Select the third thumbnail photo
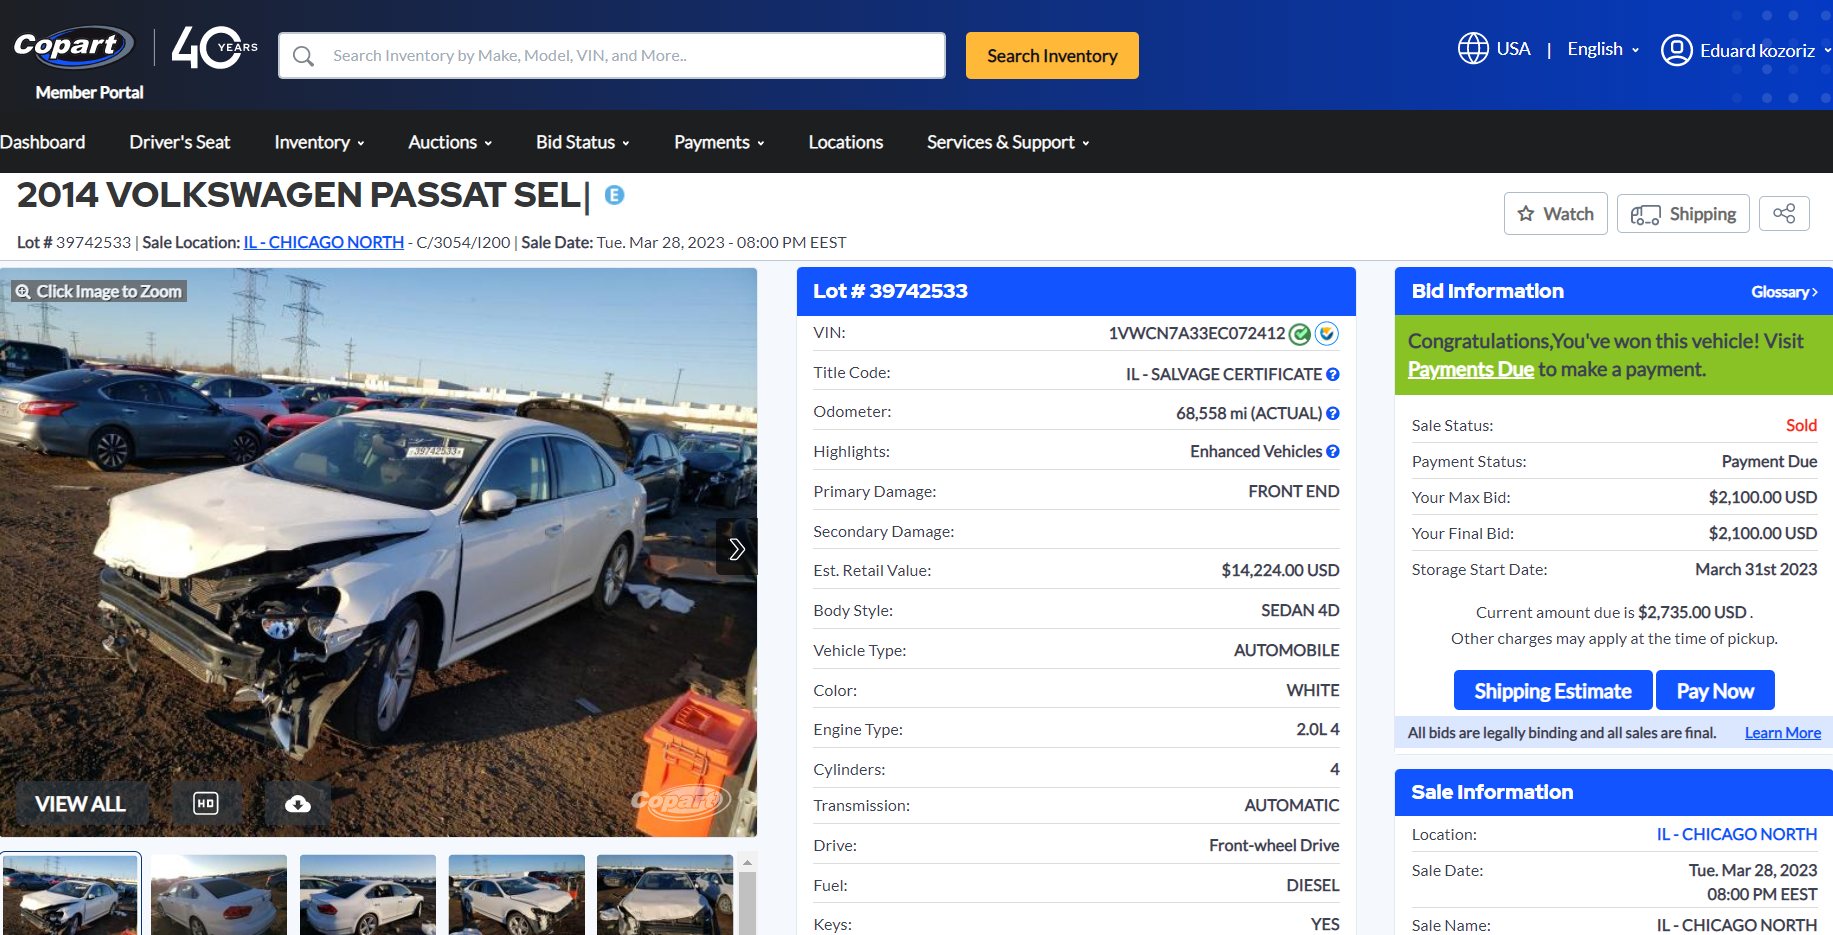1833x935 pixels. click(x=368, y=895)
